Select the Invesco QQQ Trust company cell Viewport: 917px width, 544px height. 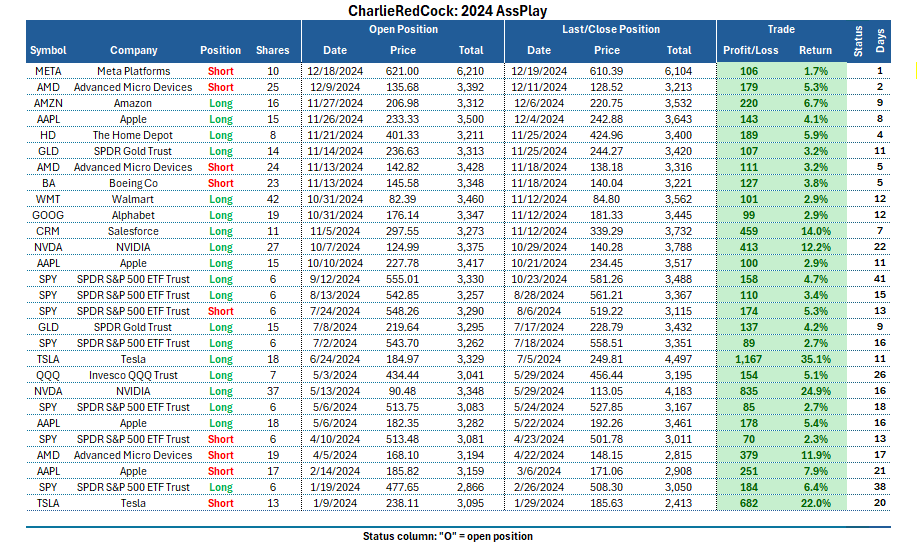133,375
